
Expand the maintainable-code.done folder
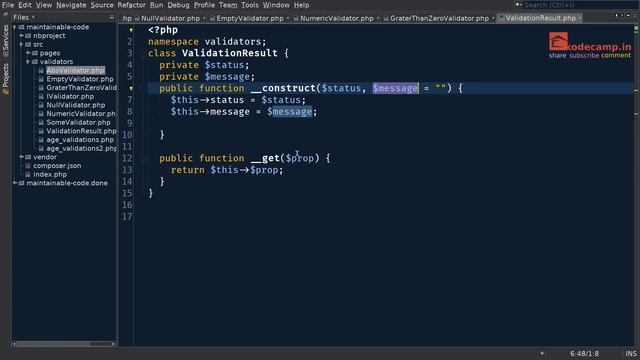pos(15,183)
